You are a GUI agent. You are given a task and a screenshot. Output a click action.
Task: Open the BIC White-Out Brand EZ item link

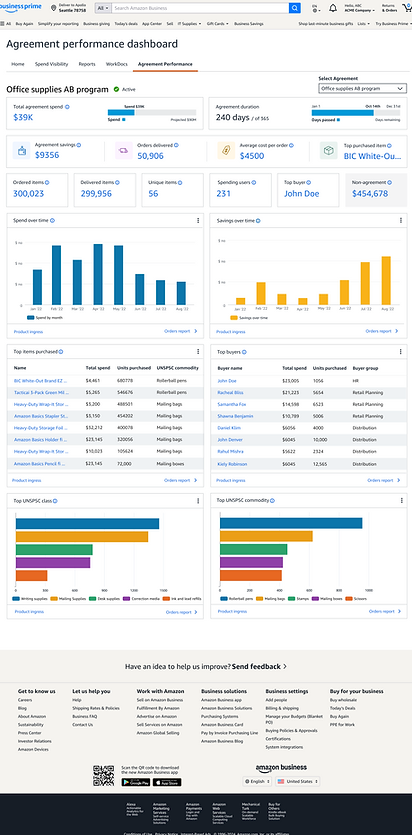point(41,381)
